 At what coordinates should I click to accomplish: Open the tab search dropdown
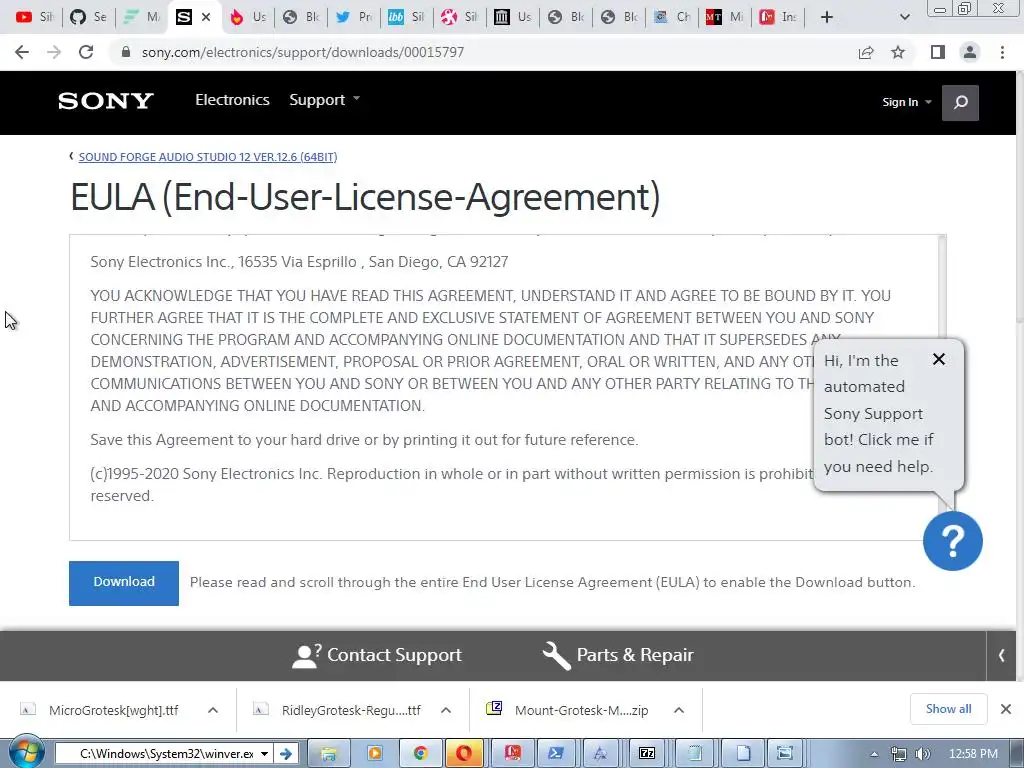pos(904,17)
